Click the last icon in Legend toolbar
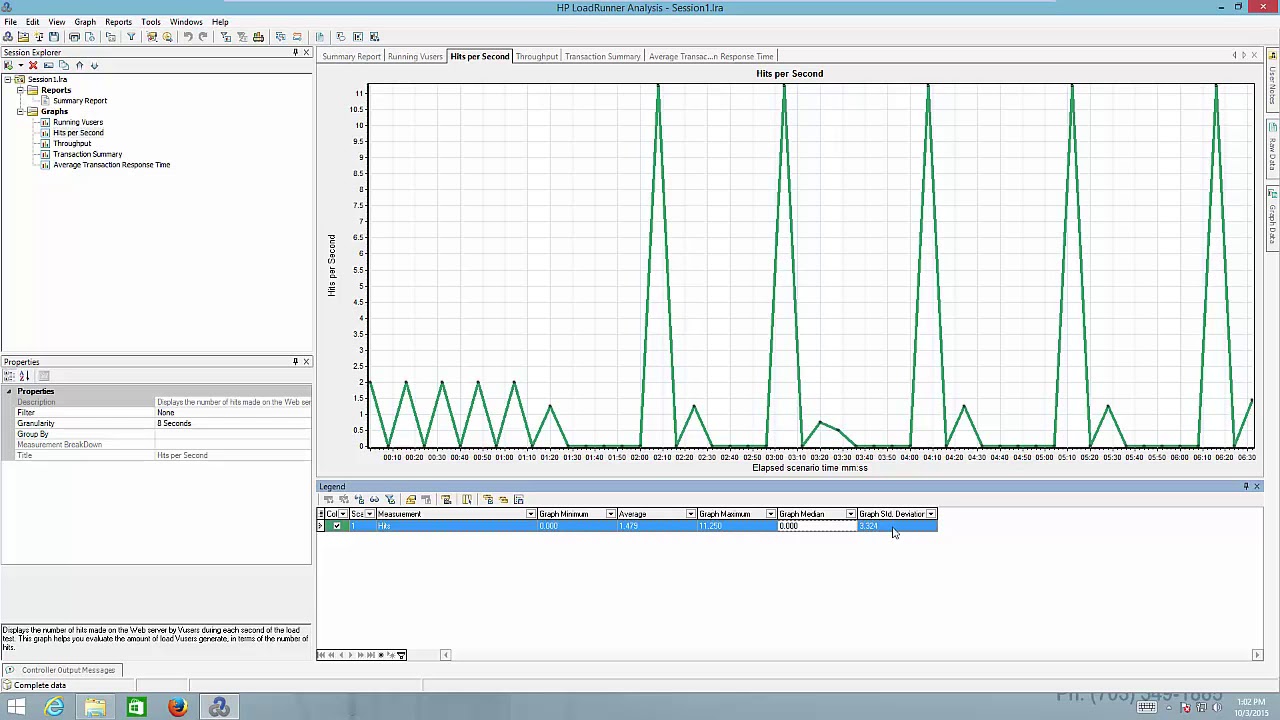The width and height of the screenshot is (1280, 720). coord(519,499)
